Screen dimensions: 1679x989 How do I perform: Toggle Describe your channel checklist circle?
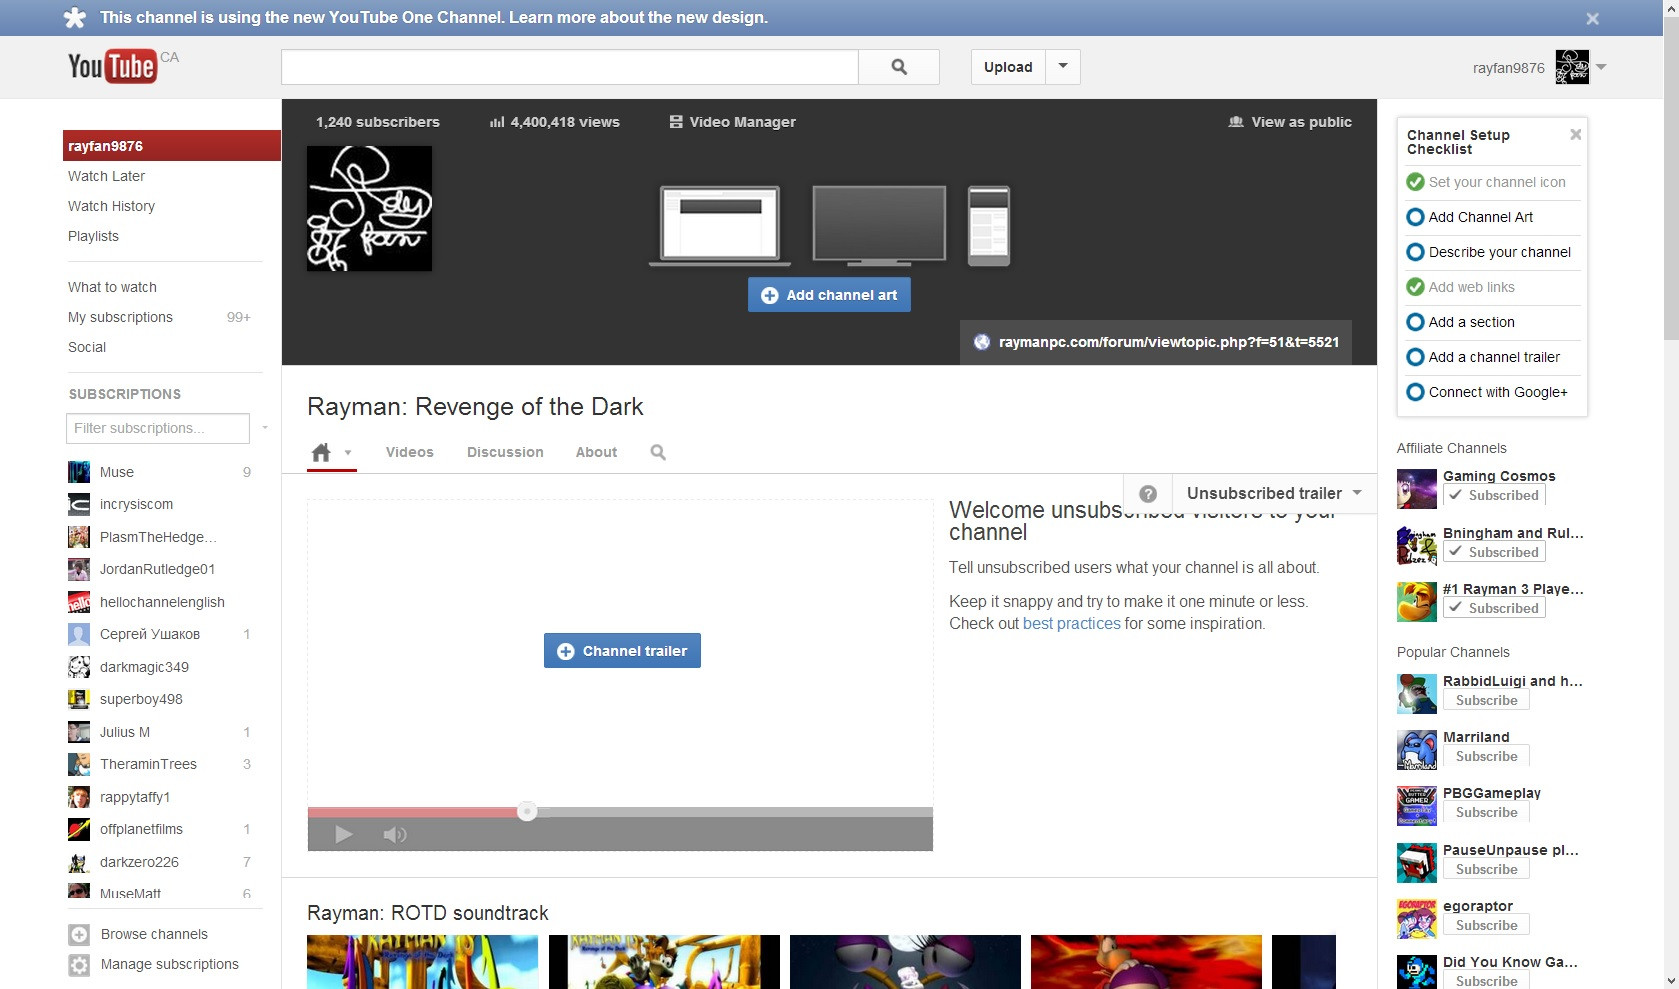point(1415,252)
